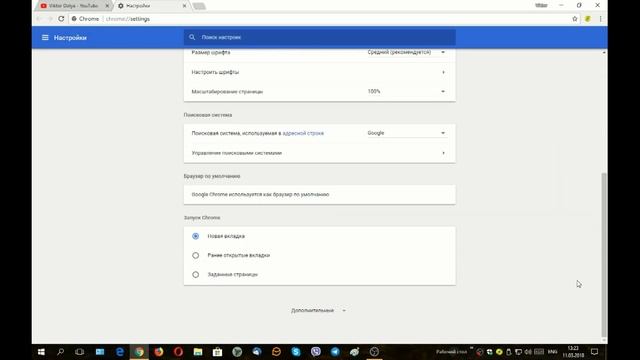This screenshot has width=640, height=360.
Task: Click the clock showing 13:23 in the tray
Action: (x=573, y=352)
